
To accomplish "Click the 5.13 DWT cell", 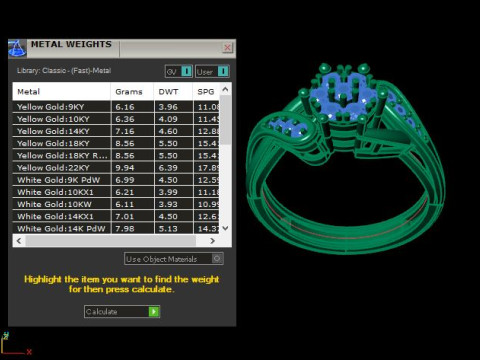I will pos(174,229).
